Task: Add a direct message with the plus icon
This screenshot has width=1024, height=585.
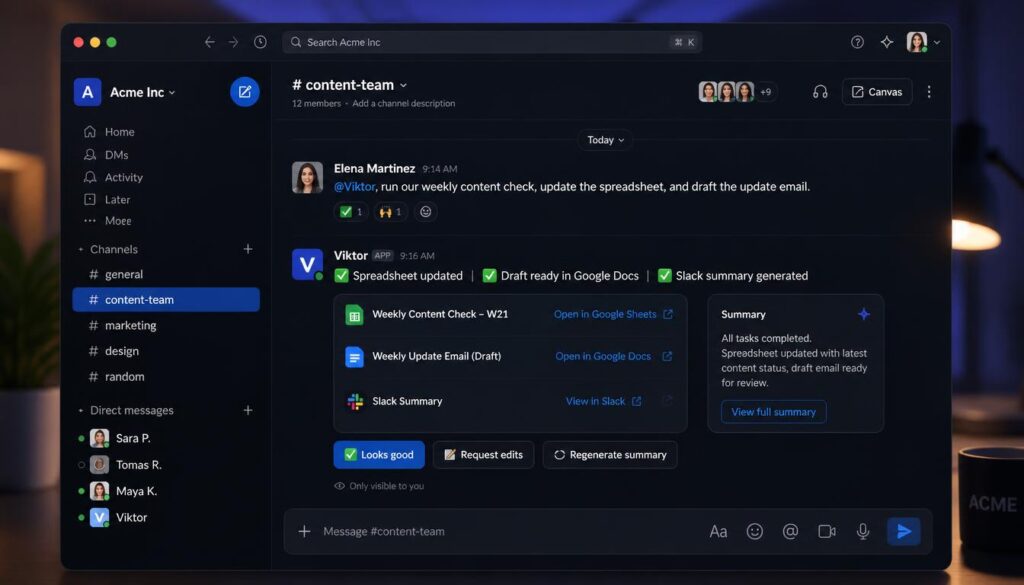Action: click(248, 410)
